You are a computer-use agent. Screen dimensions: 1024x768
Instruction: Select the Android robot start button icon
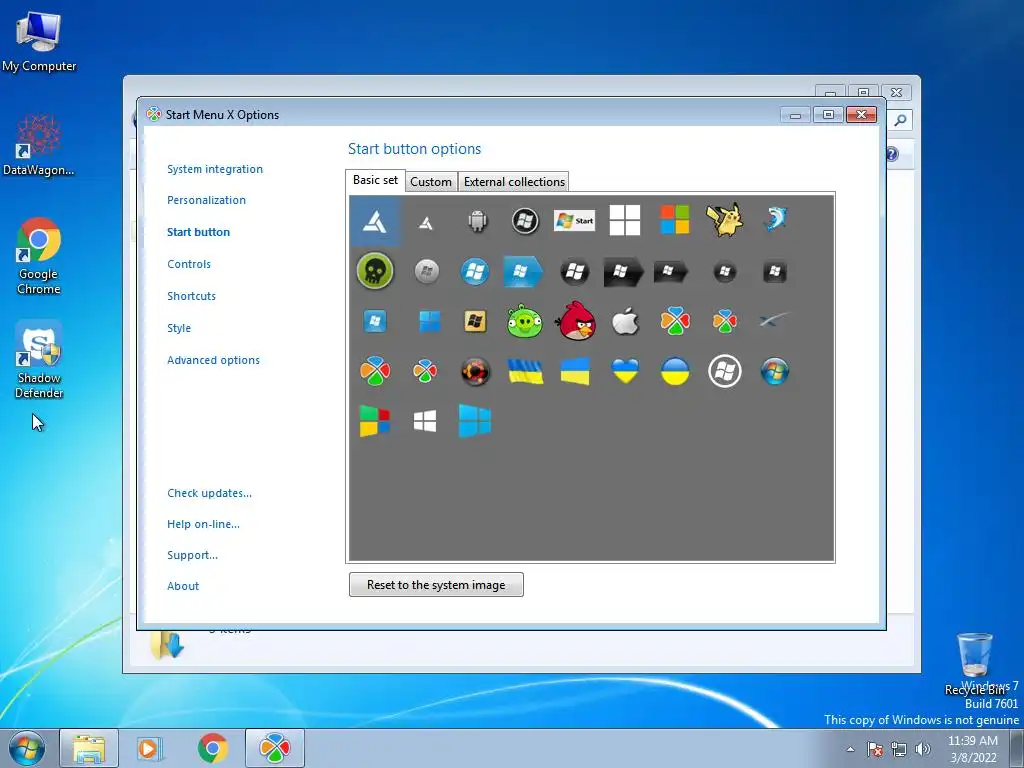tap(477, 221)
